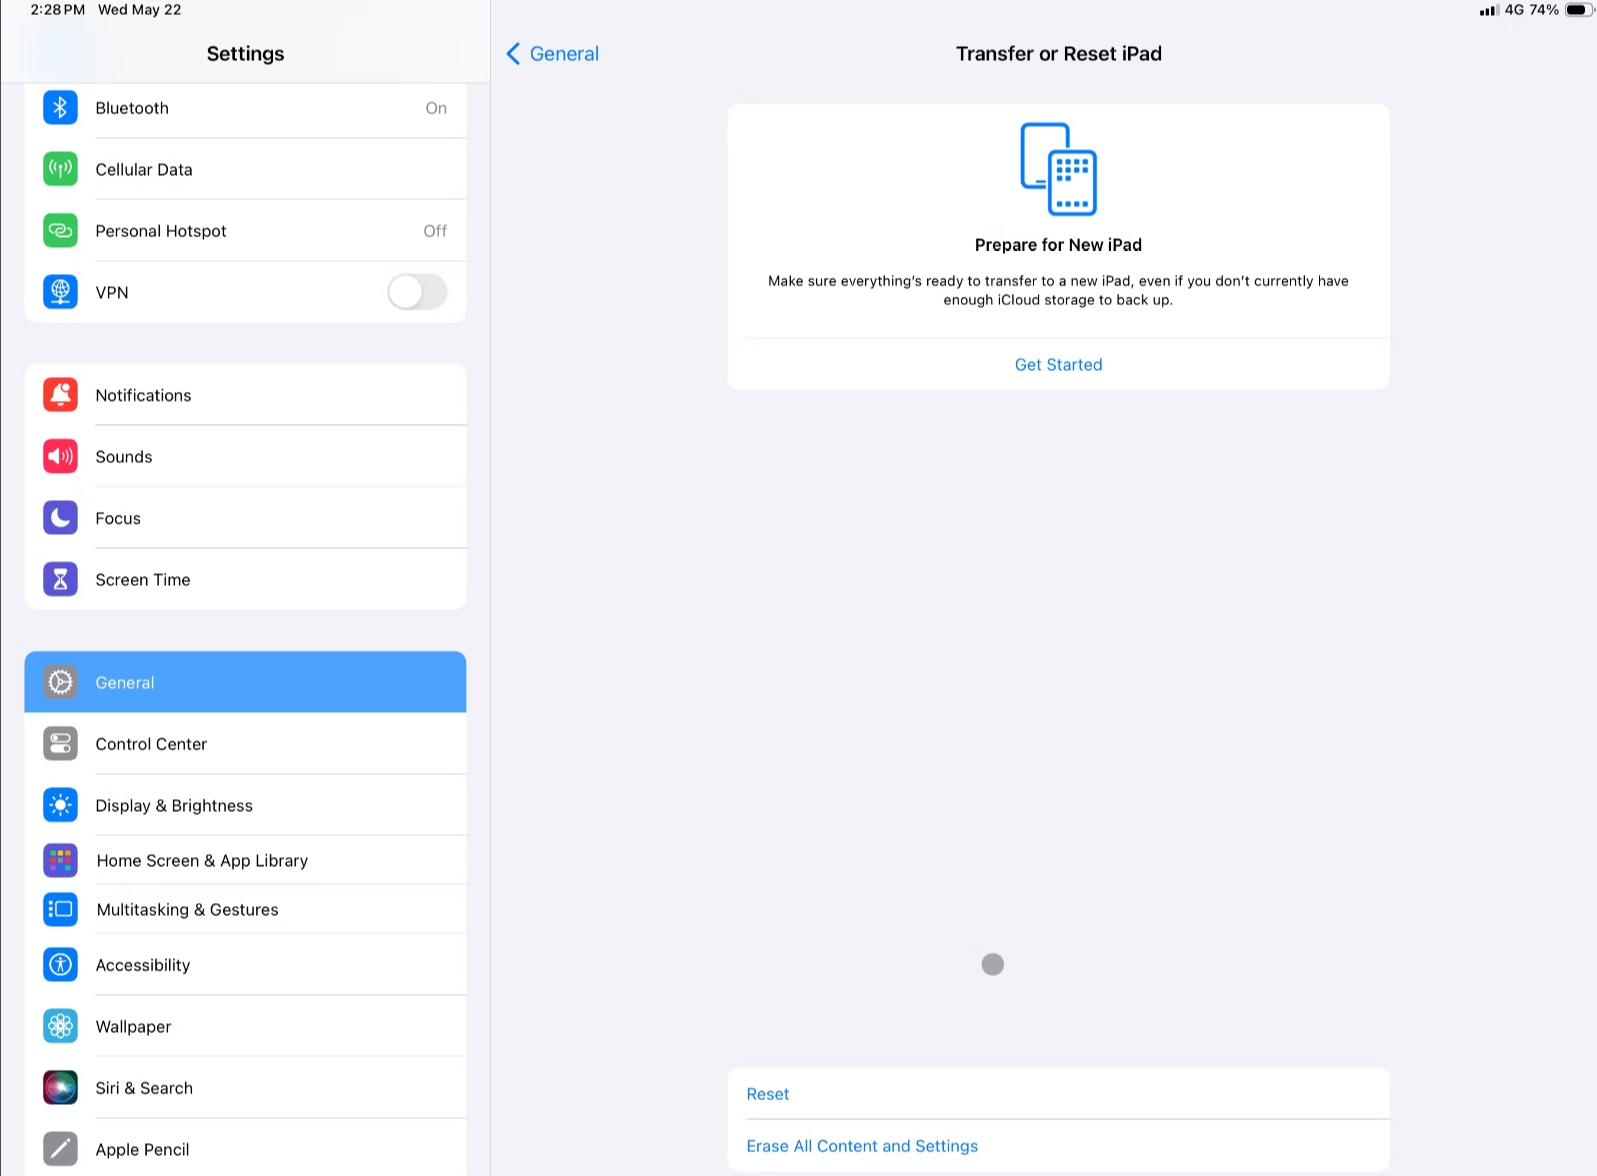Open Control Center settings

coord(245,744)
